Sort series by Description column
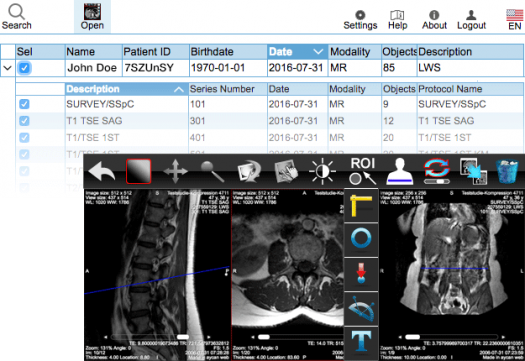525x361 pixels. click(127, 89)
